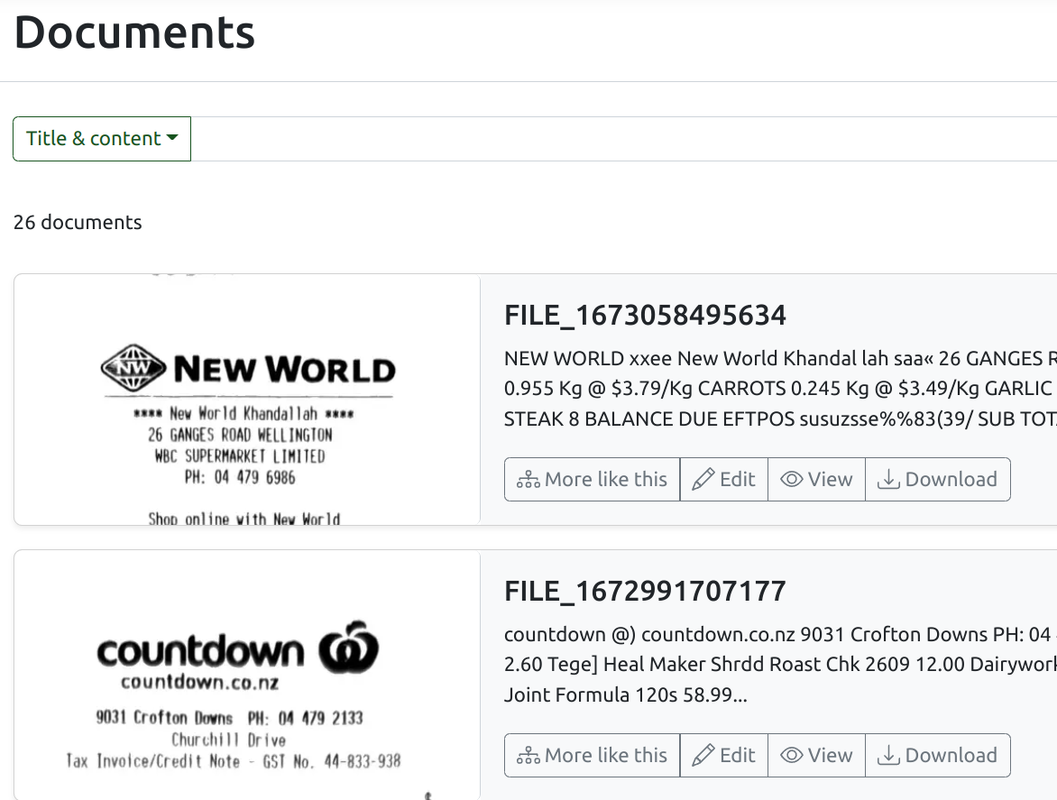
Task: Download document FILE_1672991707177
Action: (x=938, y=755)
